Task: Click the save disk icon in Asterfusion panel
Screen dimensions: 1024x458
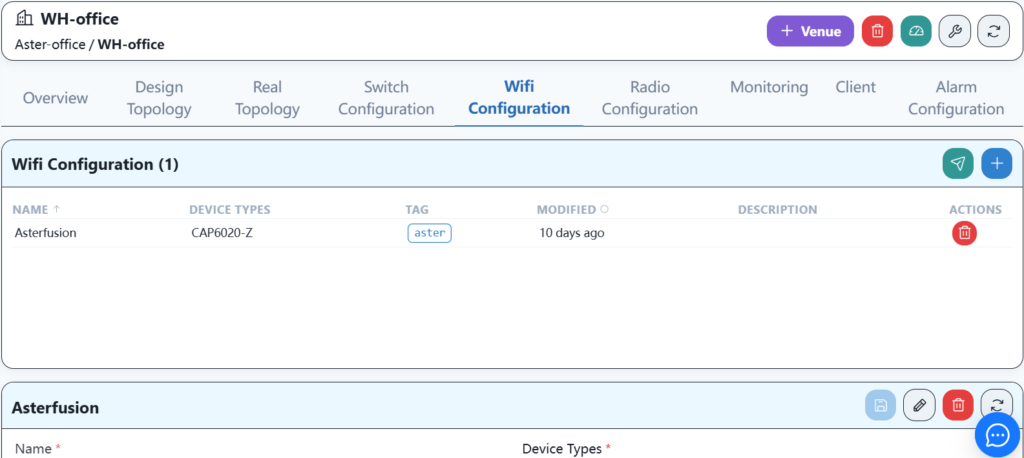Action: coord(880,405)
